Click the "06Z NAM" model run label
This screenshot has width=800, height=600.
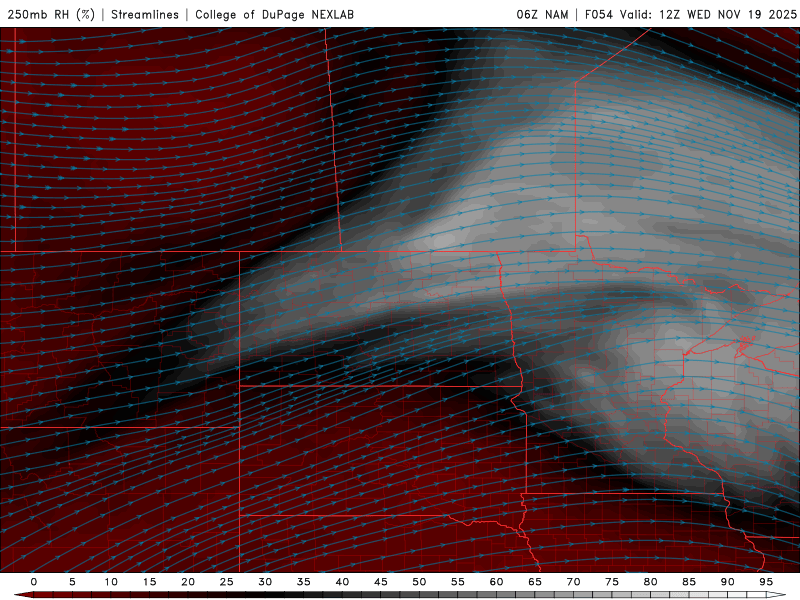[x=542, y=14]
